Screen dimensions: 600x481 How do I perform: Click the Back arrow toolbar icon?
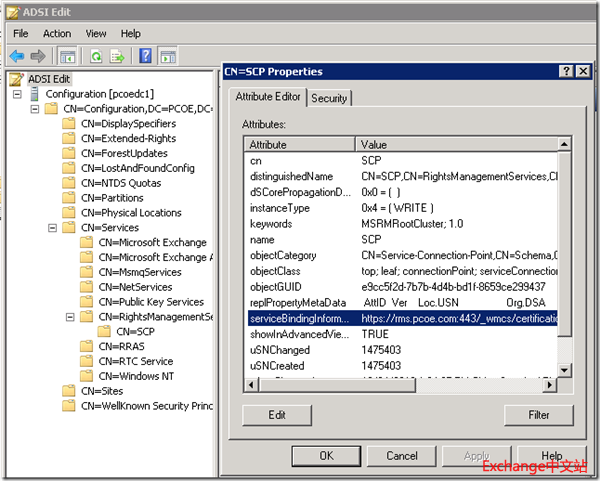pyautogui.click(x=17, y=56)
